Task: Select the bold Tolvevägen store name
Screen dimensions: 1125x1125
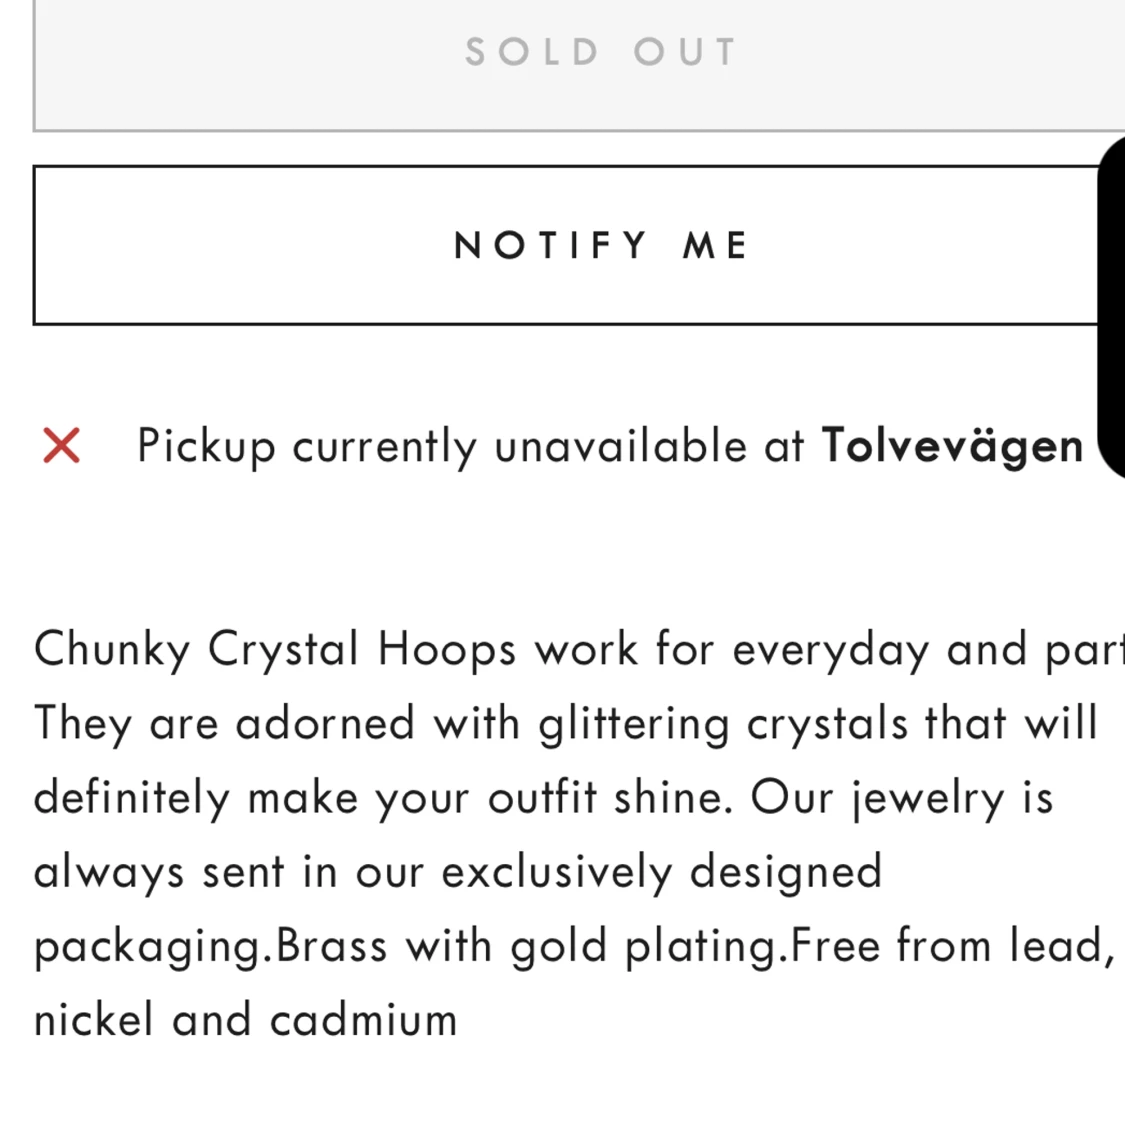Action: 952,446
